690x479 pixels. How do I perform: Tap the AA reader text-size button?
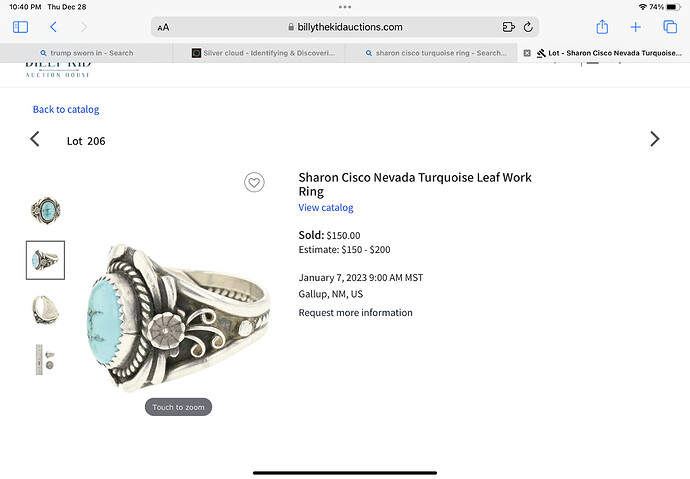pos(163,27)
